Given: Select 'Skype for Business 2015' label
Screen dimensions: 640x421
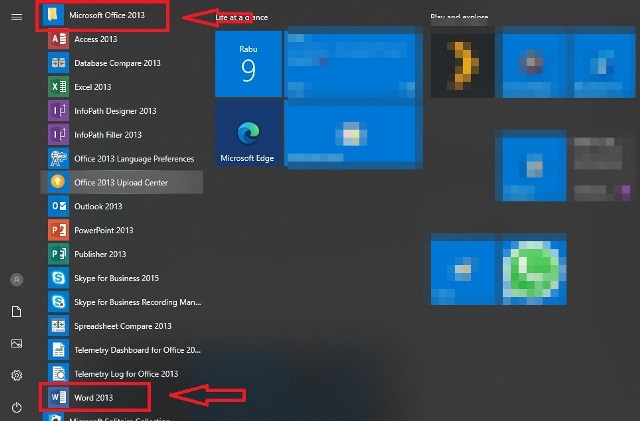Looking at the screenshot, I should 116,278.
